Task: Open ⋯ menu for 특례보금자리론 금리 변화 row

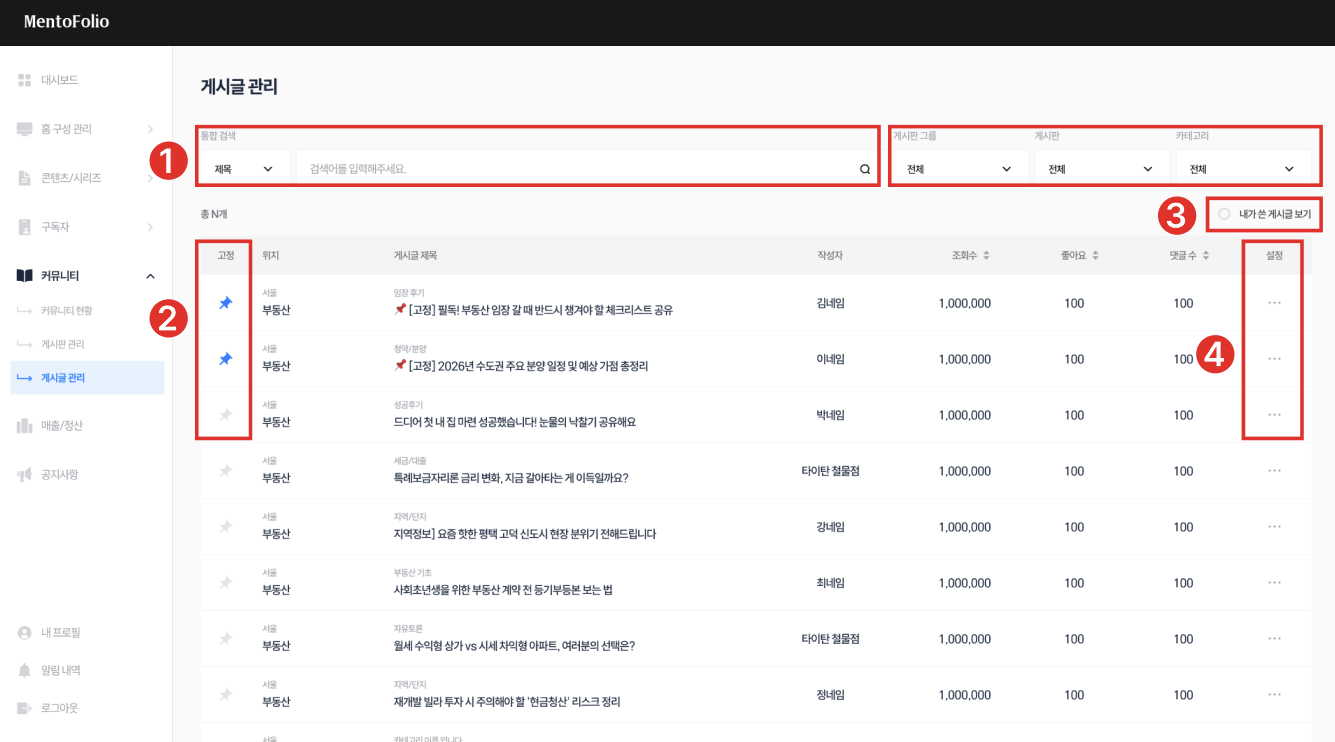Action: click(x=1274, y=471)
